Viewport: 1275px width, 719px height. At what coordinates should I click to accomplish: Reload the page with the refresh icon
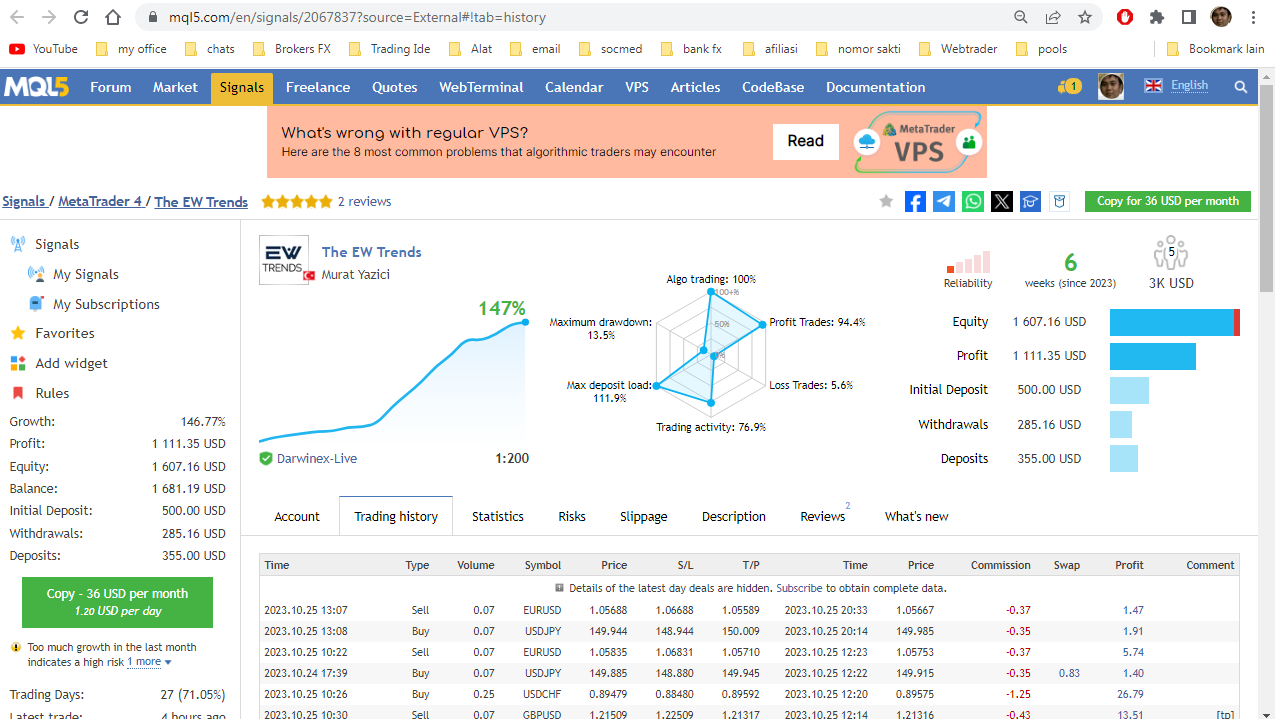click(81, 17)
